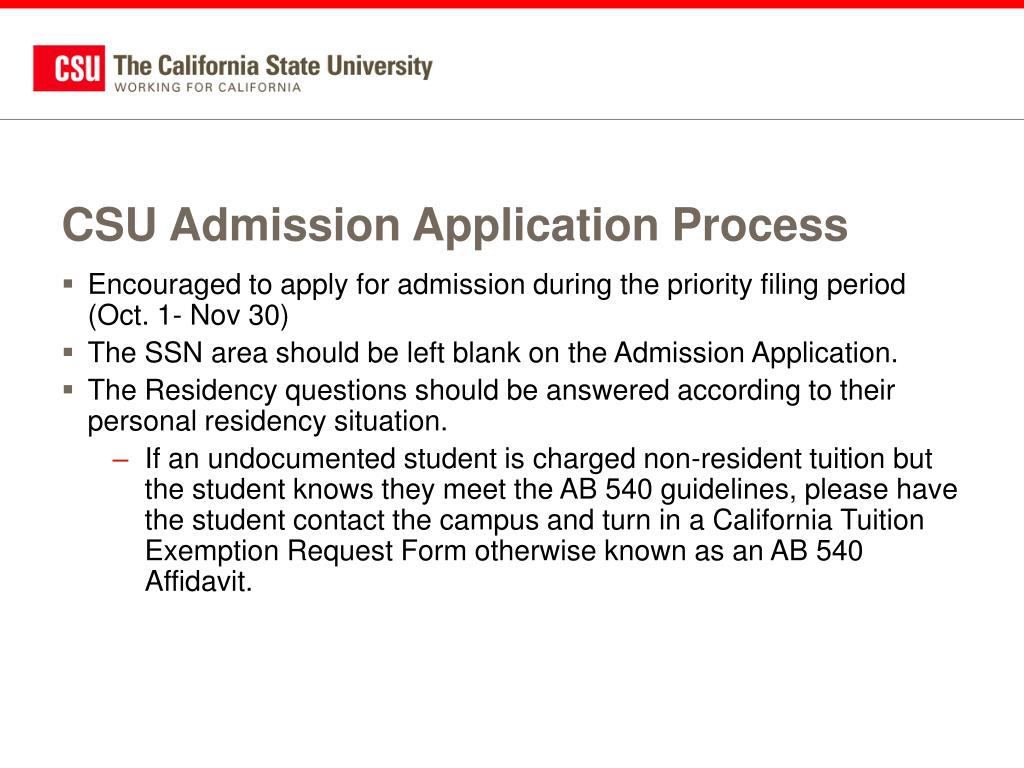Click the 'WORKING FOR CALIFORNIA' tagline
The height and width of the screenshot is (768, 1024).
coord(208,88)
